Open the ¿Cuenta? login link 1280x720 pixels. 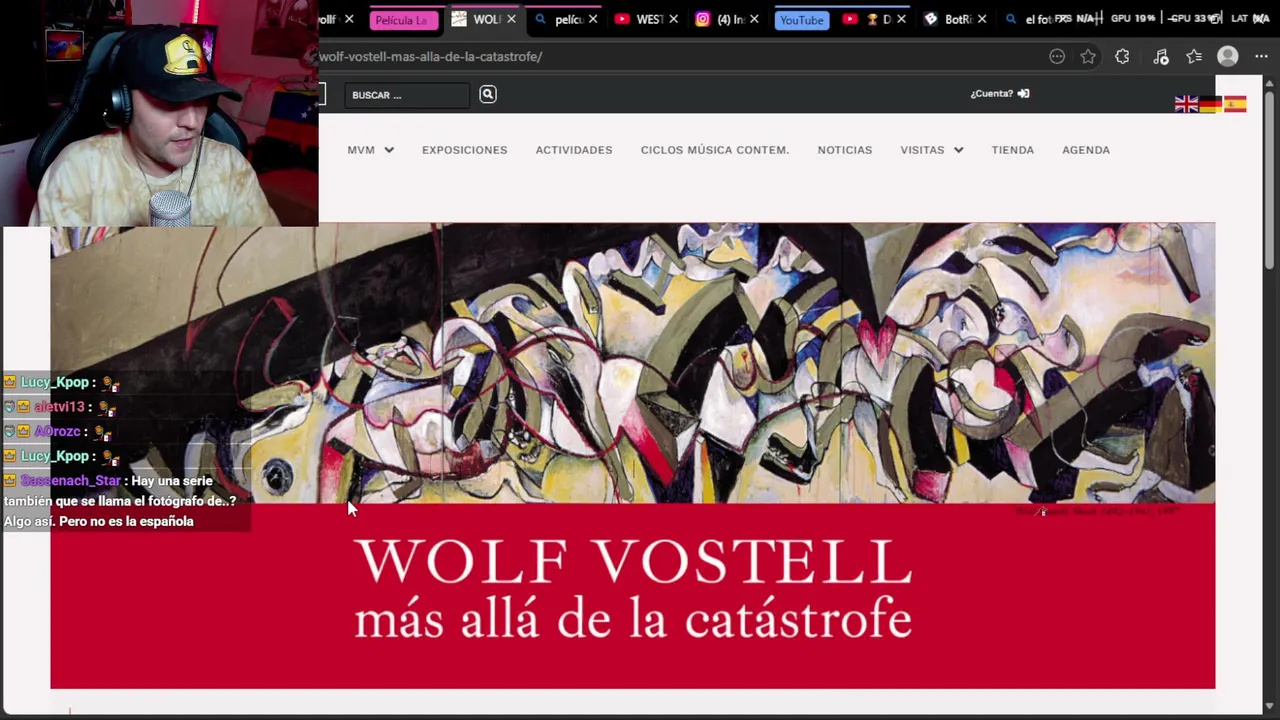point(999,93)
